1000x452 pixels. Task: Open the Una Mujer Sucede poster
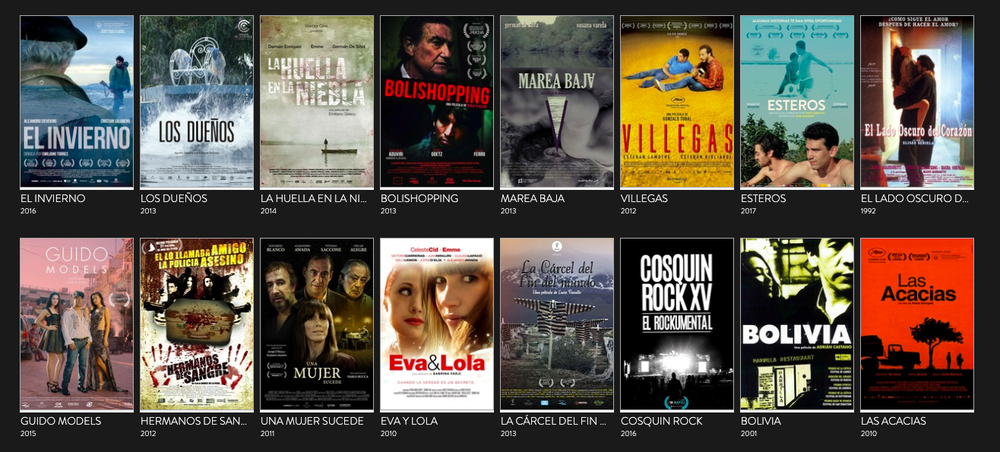click(x=317, y=324)
